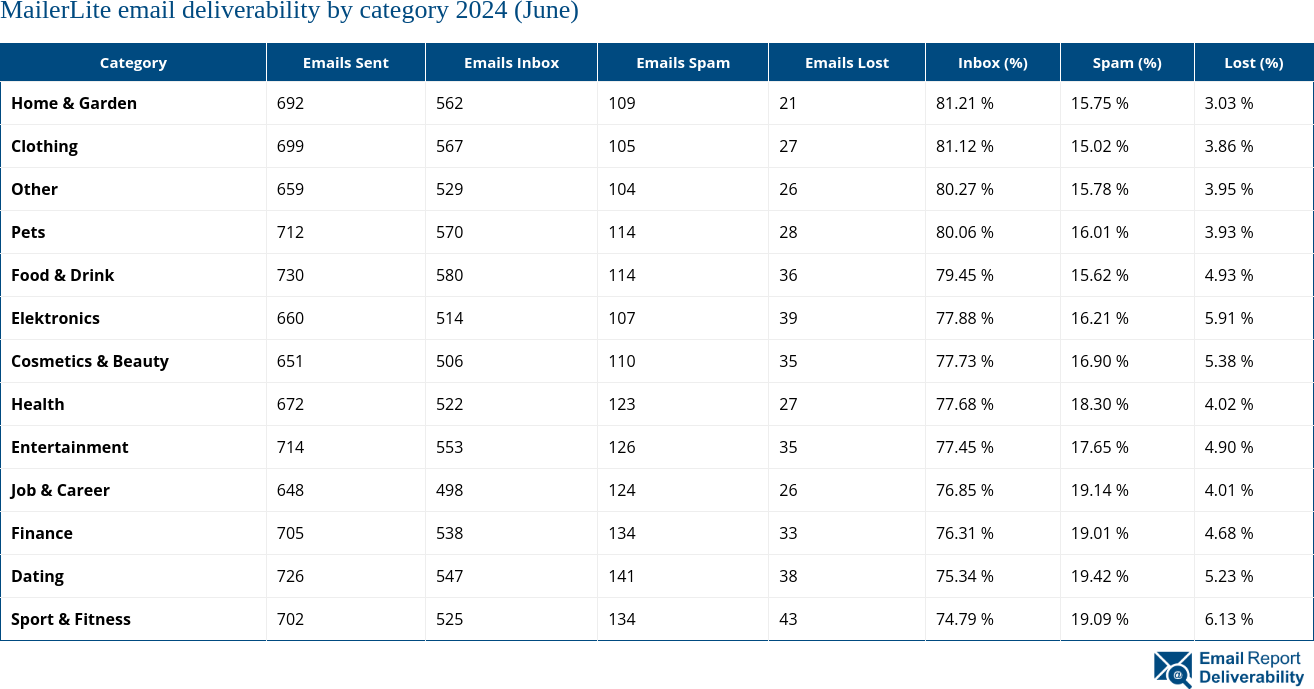Click Dating emails spam value 141
Screen dimensions: 1314x689
tap(622, 576)
